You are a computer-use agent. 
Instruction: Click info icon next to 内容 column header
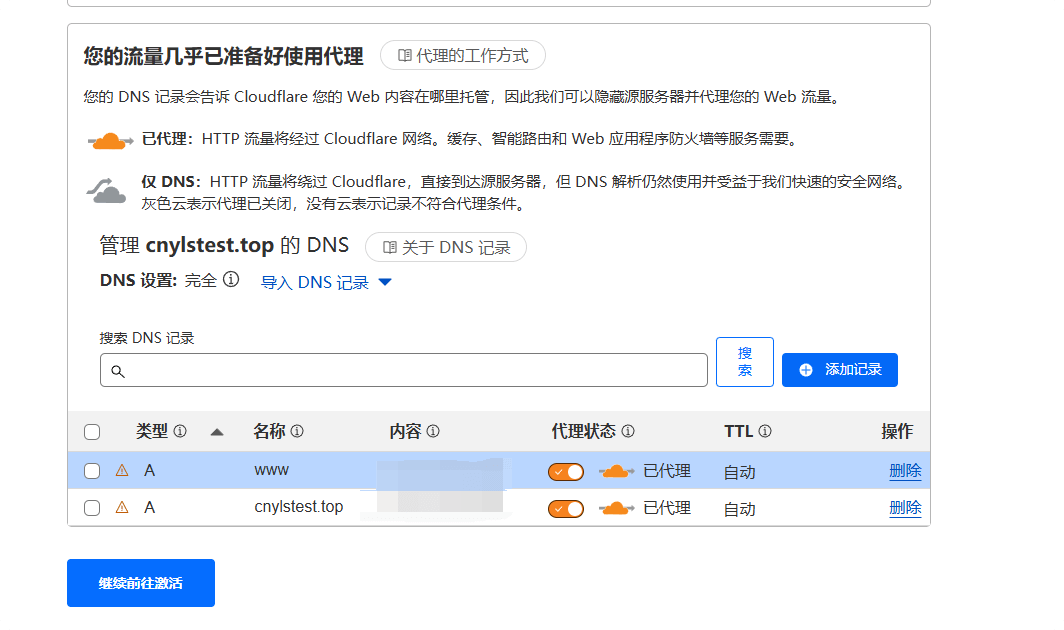pyautogui.click(x=433, y=432)
